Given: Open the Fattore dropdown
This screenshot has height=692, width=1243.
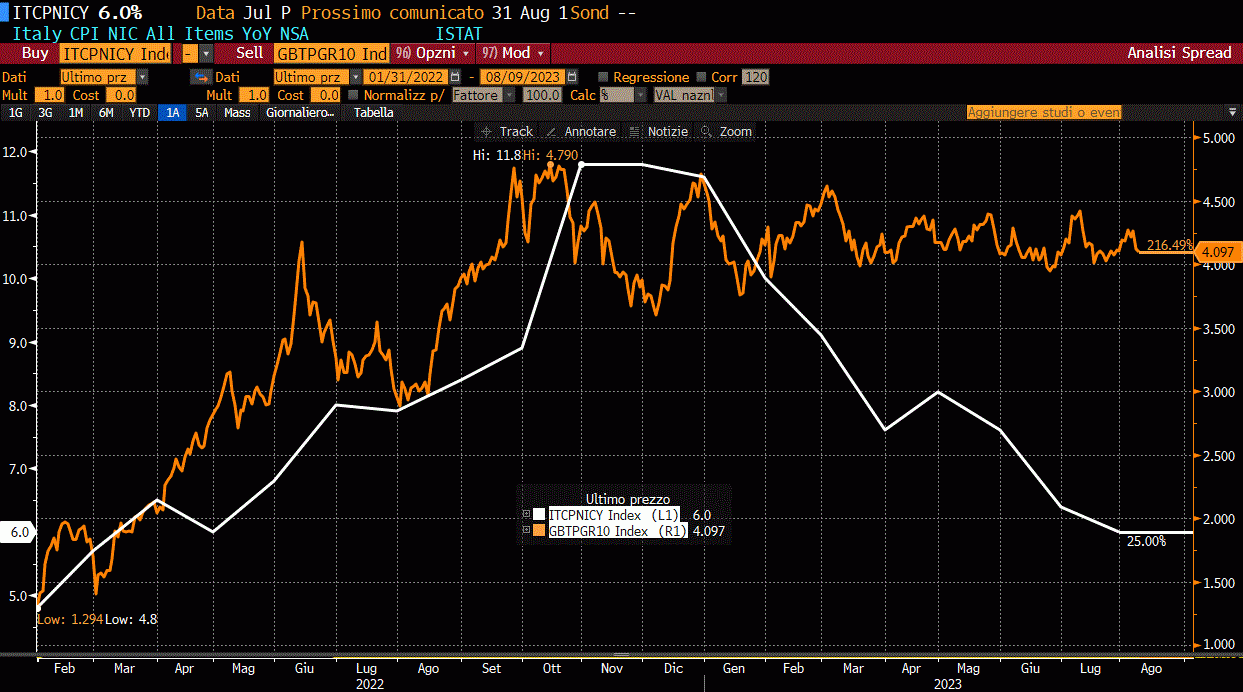Looking at the screenshot, I should [484, 95].
